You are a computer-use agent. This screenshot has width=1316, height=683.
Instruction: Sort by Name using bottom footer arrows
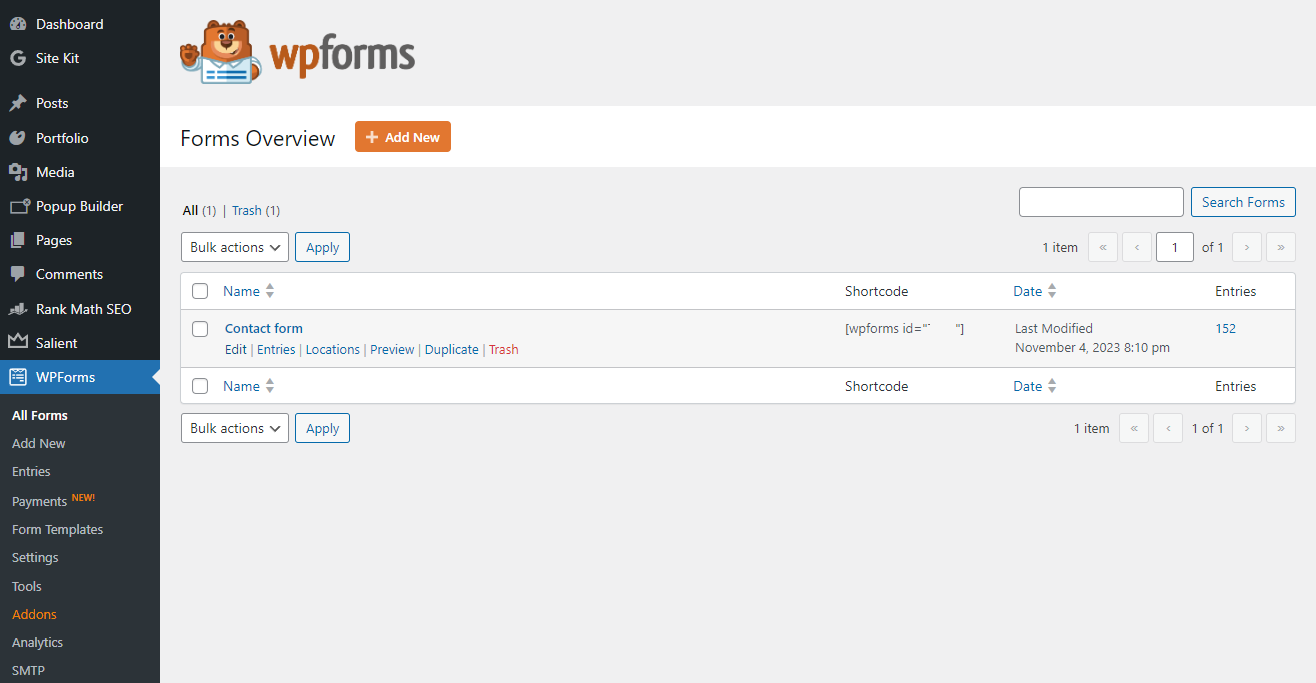[x=270, y=386]
